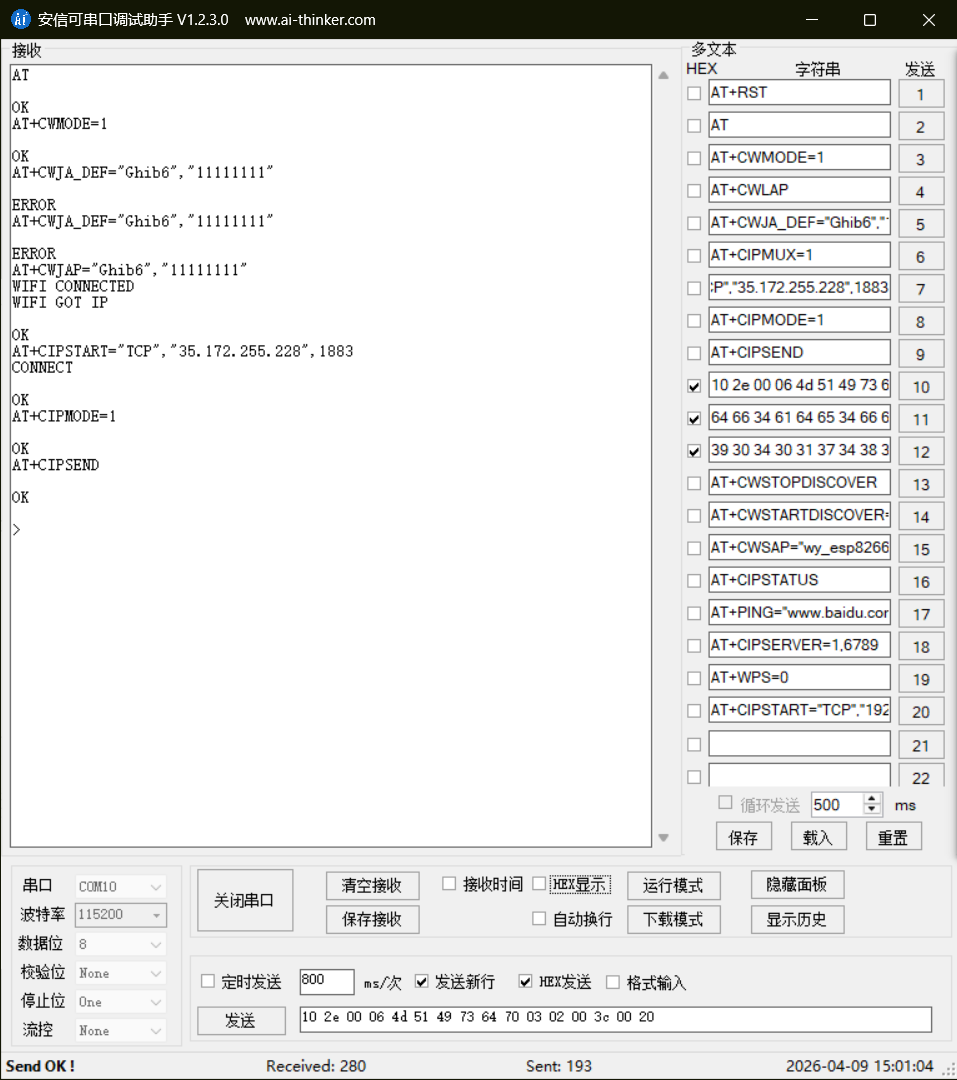This screenshot has height=1080, width=957.
Task: Increase loop interval with stepper up arrow
Action: point(872,799)
